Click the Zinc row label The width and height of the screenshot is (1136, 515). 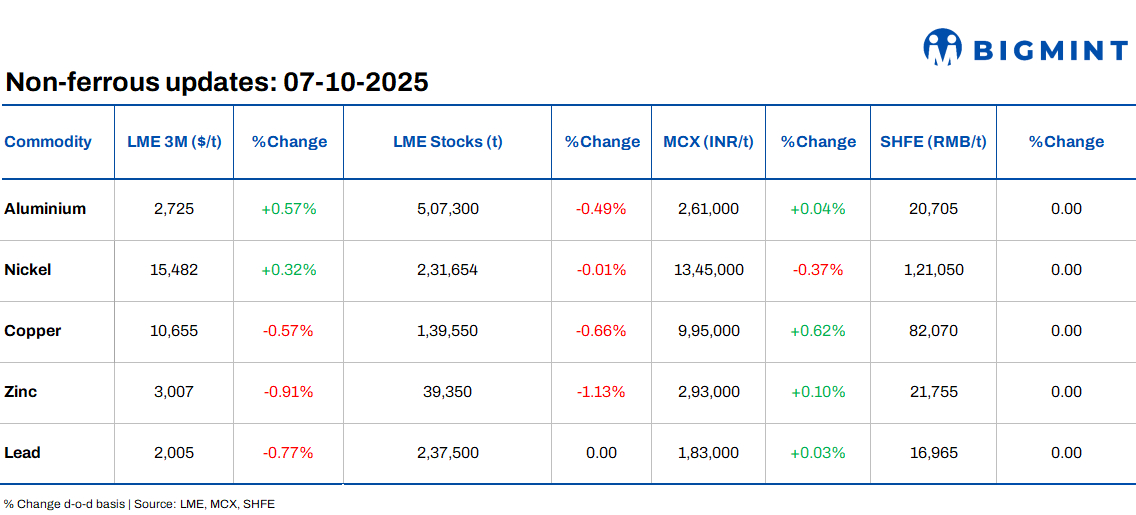point(21,392)
